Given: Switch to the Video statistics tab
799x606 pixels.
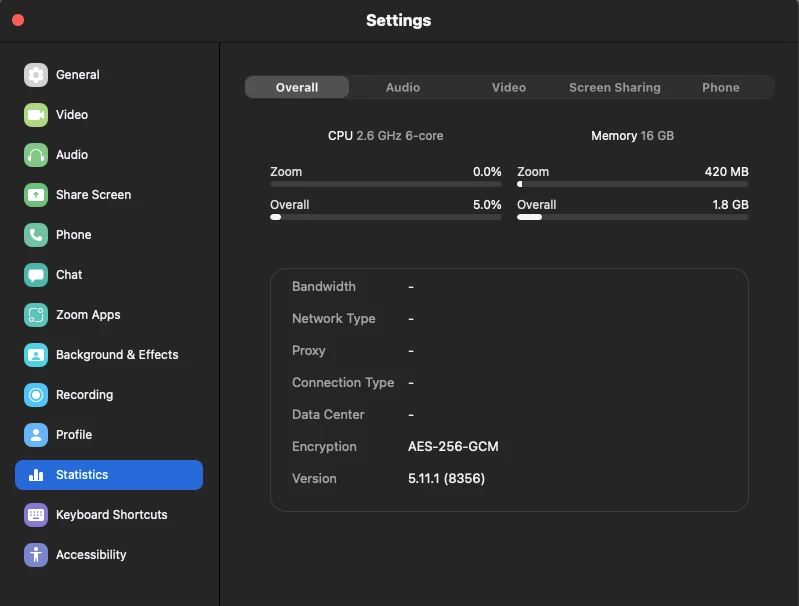Looking at the screenshot, I should [x=509, y=88].
